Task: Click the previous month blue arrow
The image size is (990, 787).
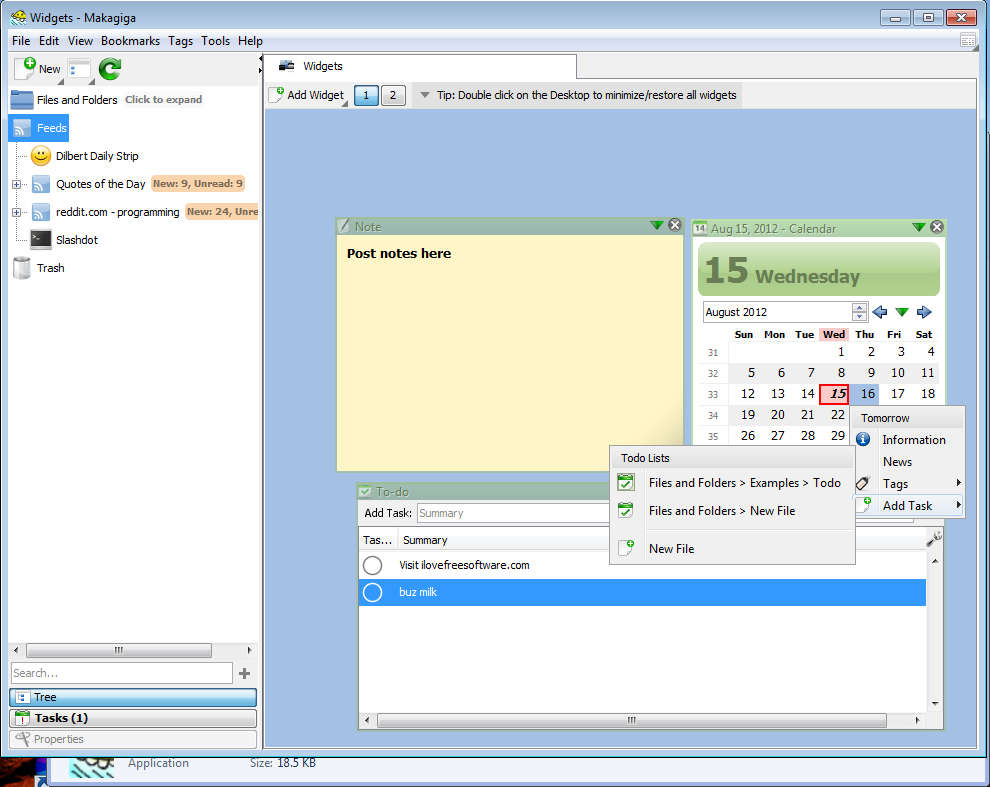Action: point(880,312)
